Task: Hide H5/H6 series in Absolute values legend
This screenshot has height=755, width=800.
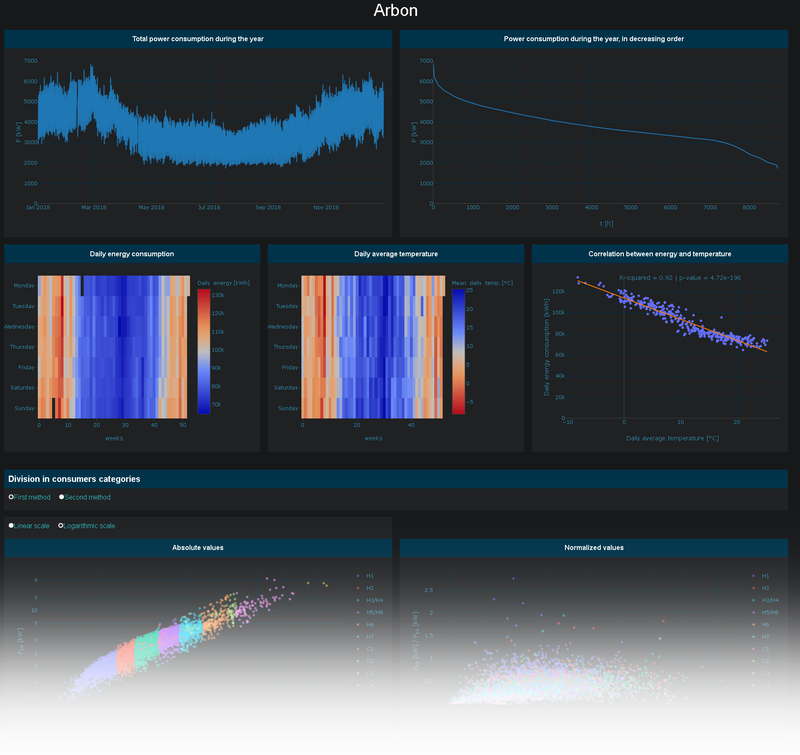Action: coord(358,612)
